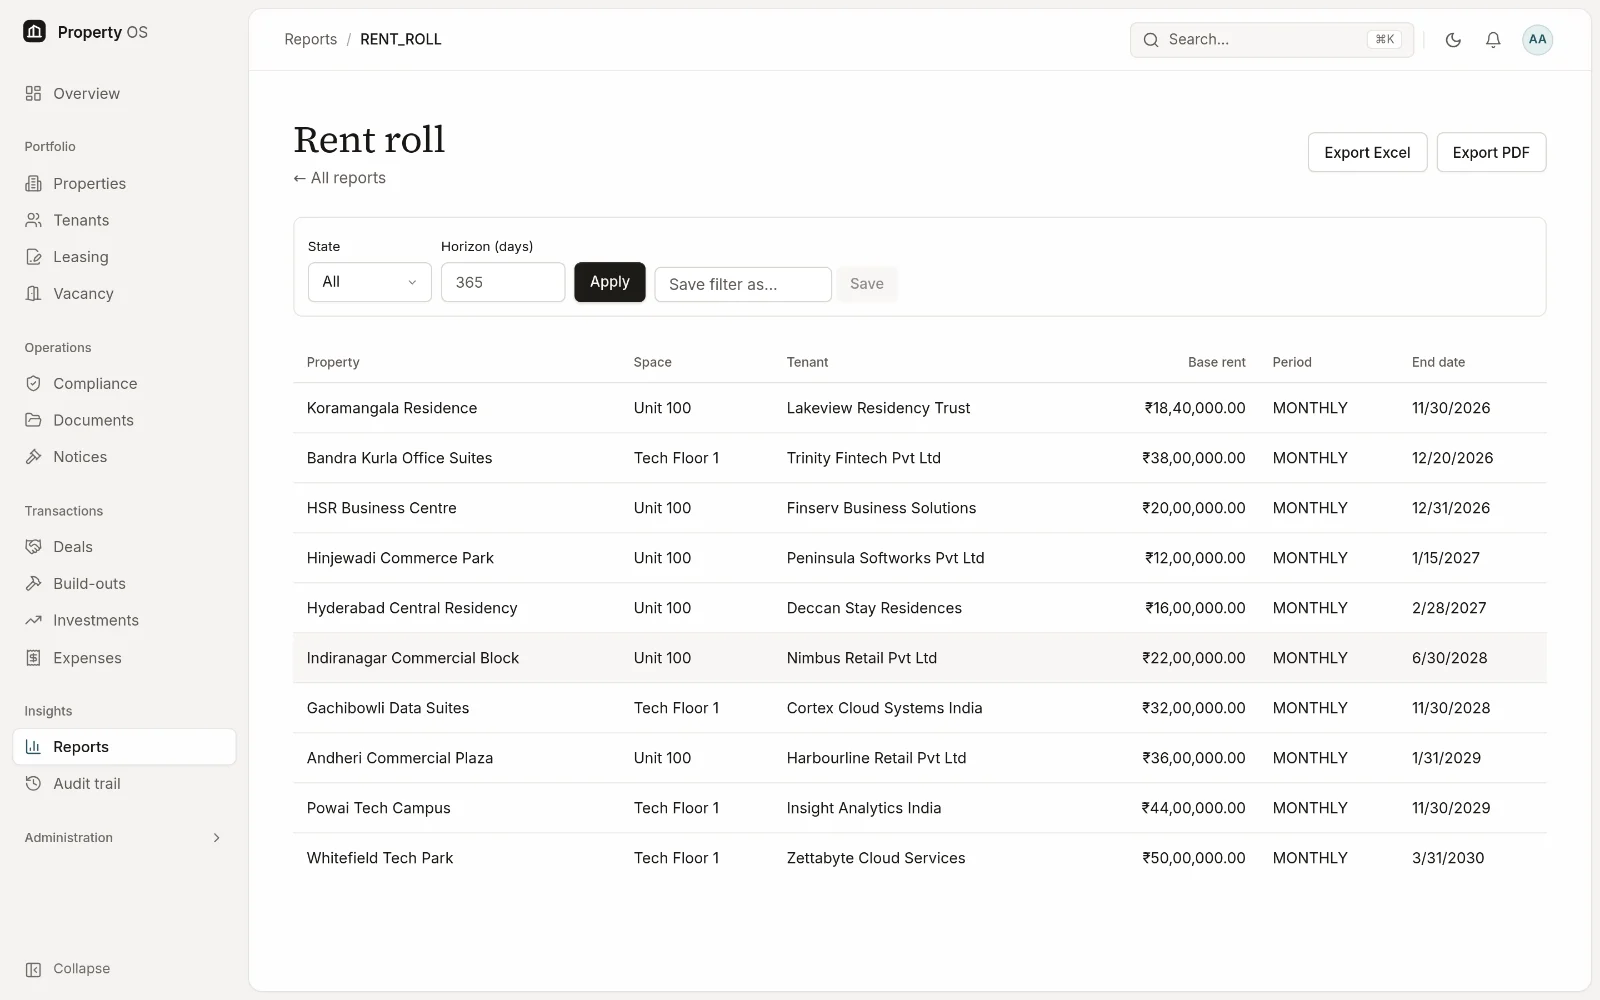Click the Koramangala Residence row cell
Screen dimensions: 1600x1000
[x=392, y=408]
